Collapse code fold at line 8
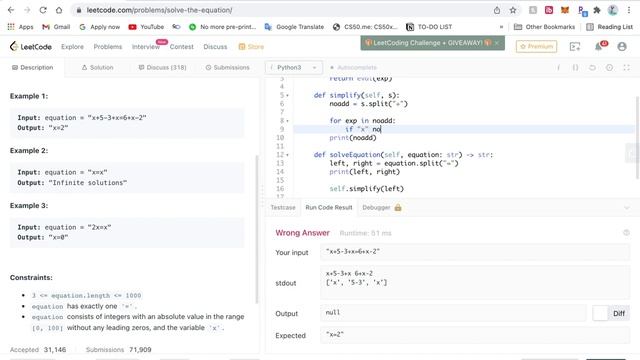 point(287,121)
